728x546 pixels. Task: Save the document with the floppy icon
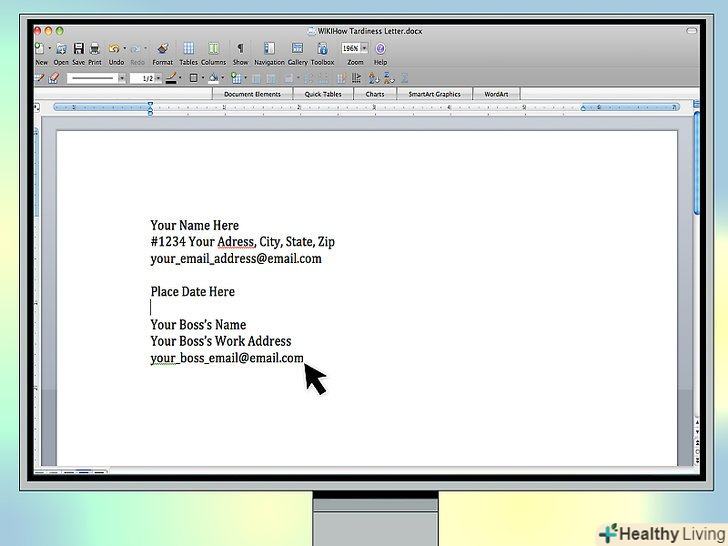[78, 48]
